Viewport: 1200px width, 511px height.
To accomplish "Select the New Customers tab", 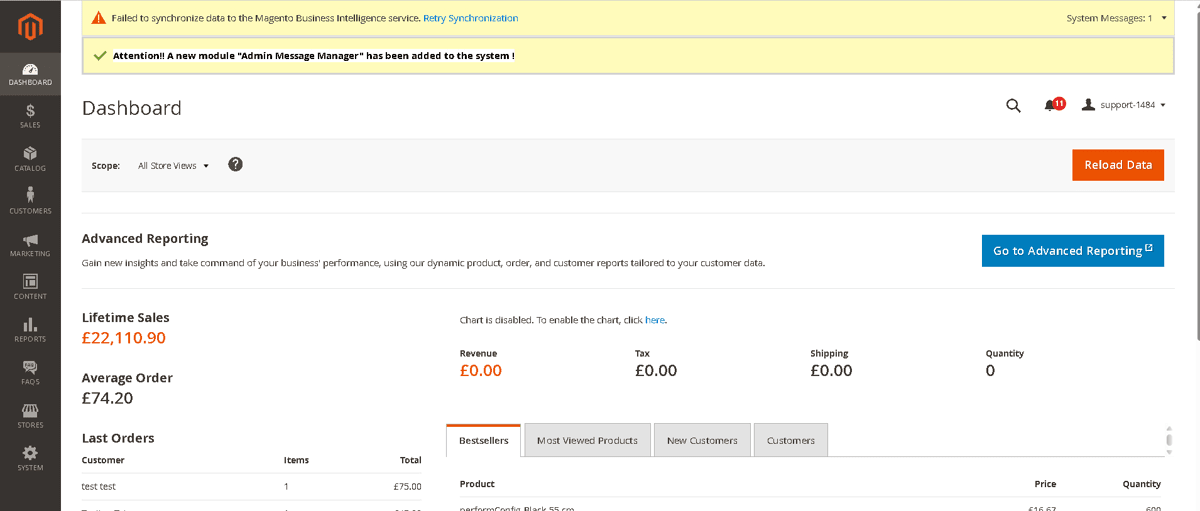I will [702, 440].
